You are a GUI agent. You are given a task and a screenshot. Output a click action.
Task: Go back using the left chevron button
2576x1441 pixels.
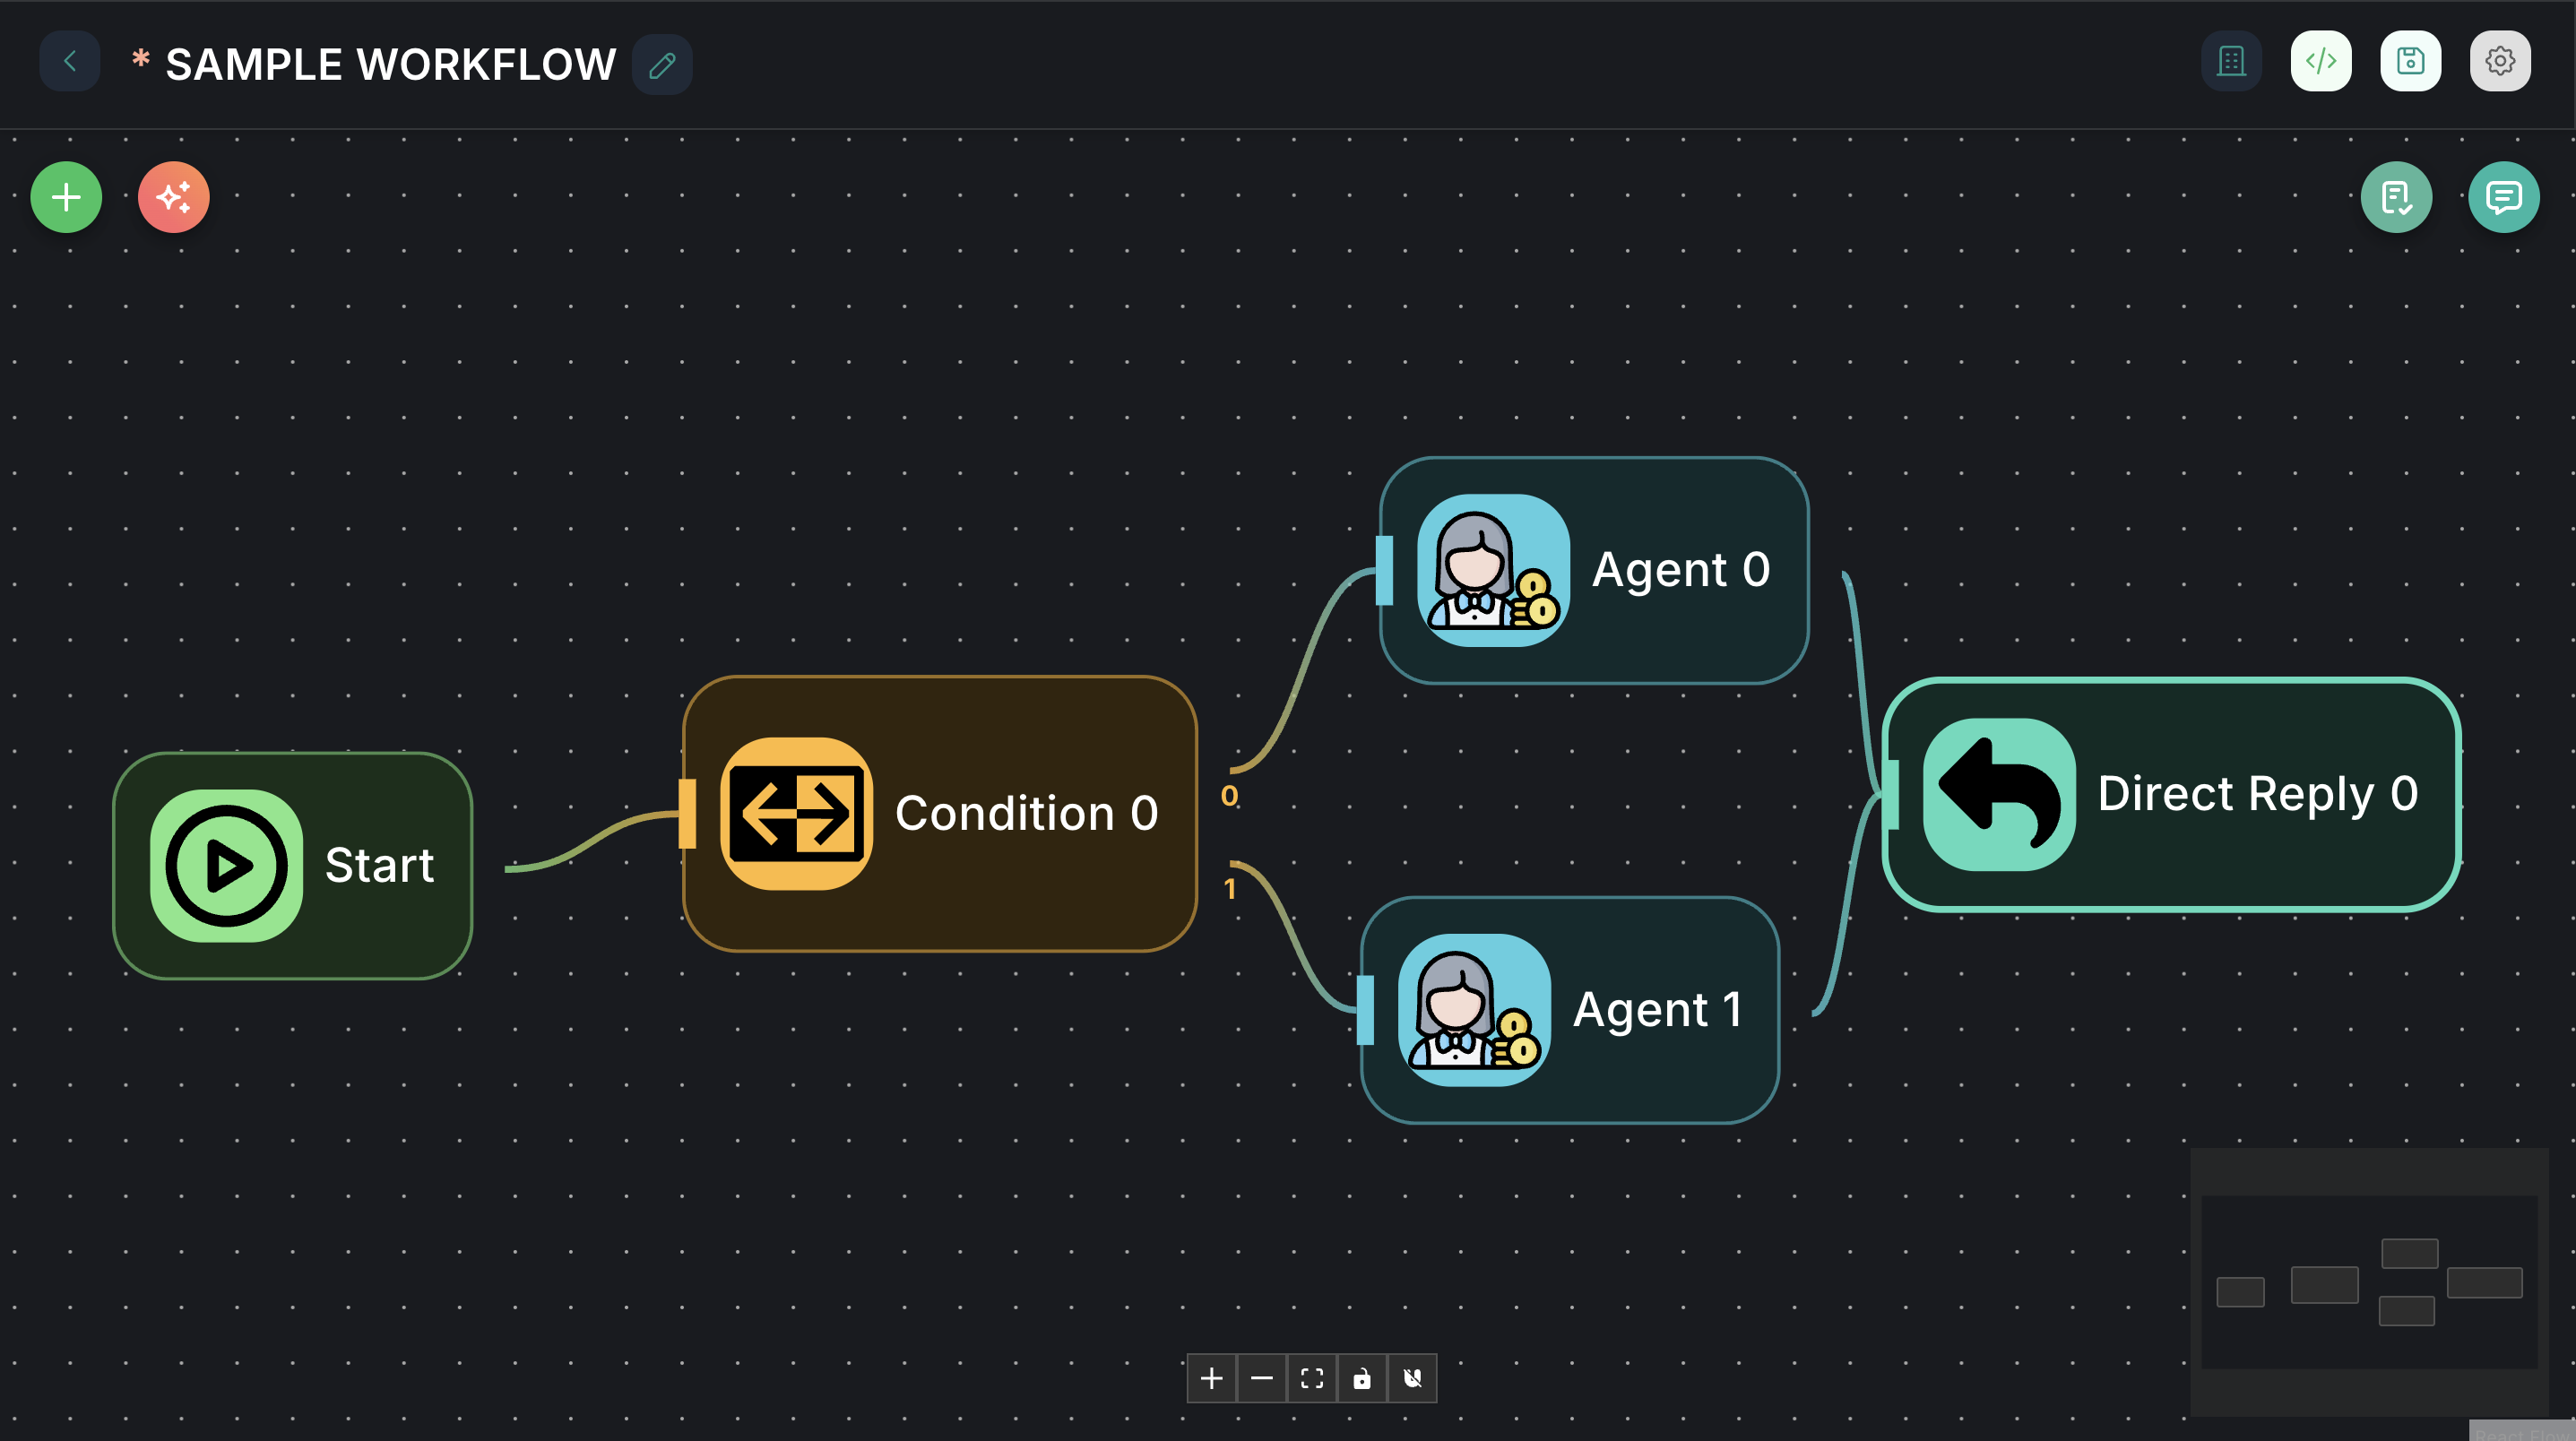69,61
